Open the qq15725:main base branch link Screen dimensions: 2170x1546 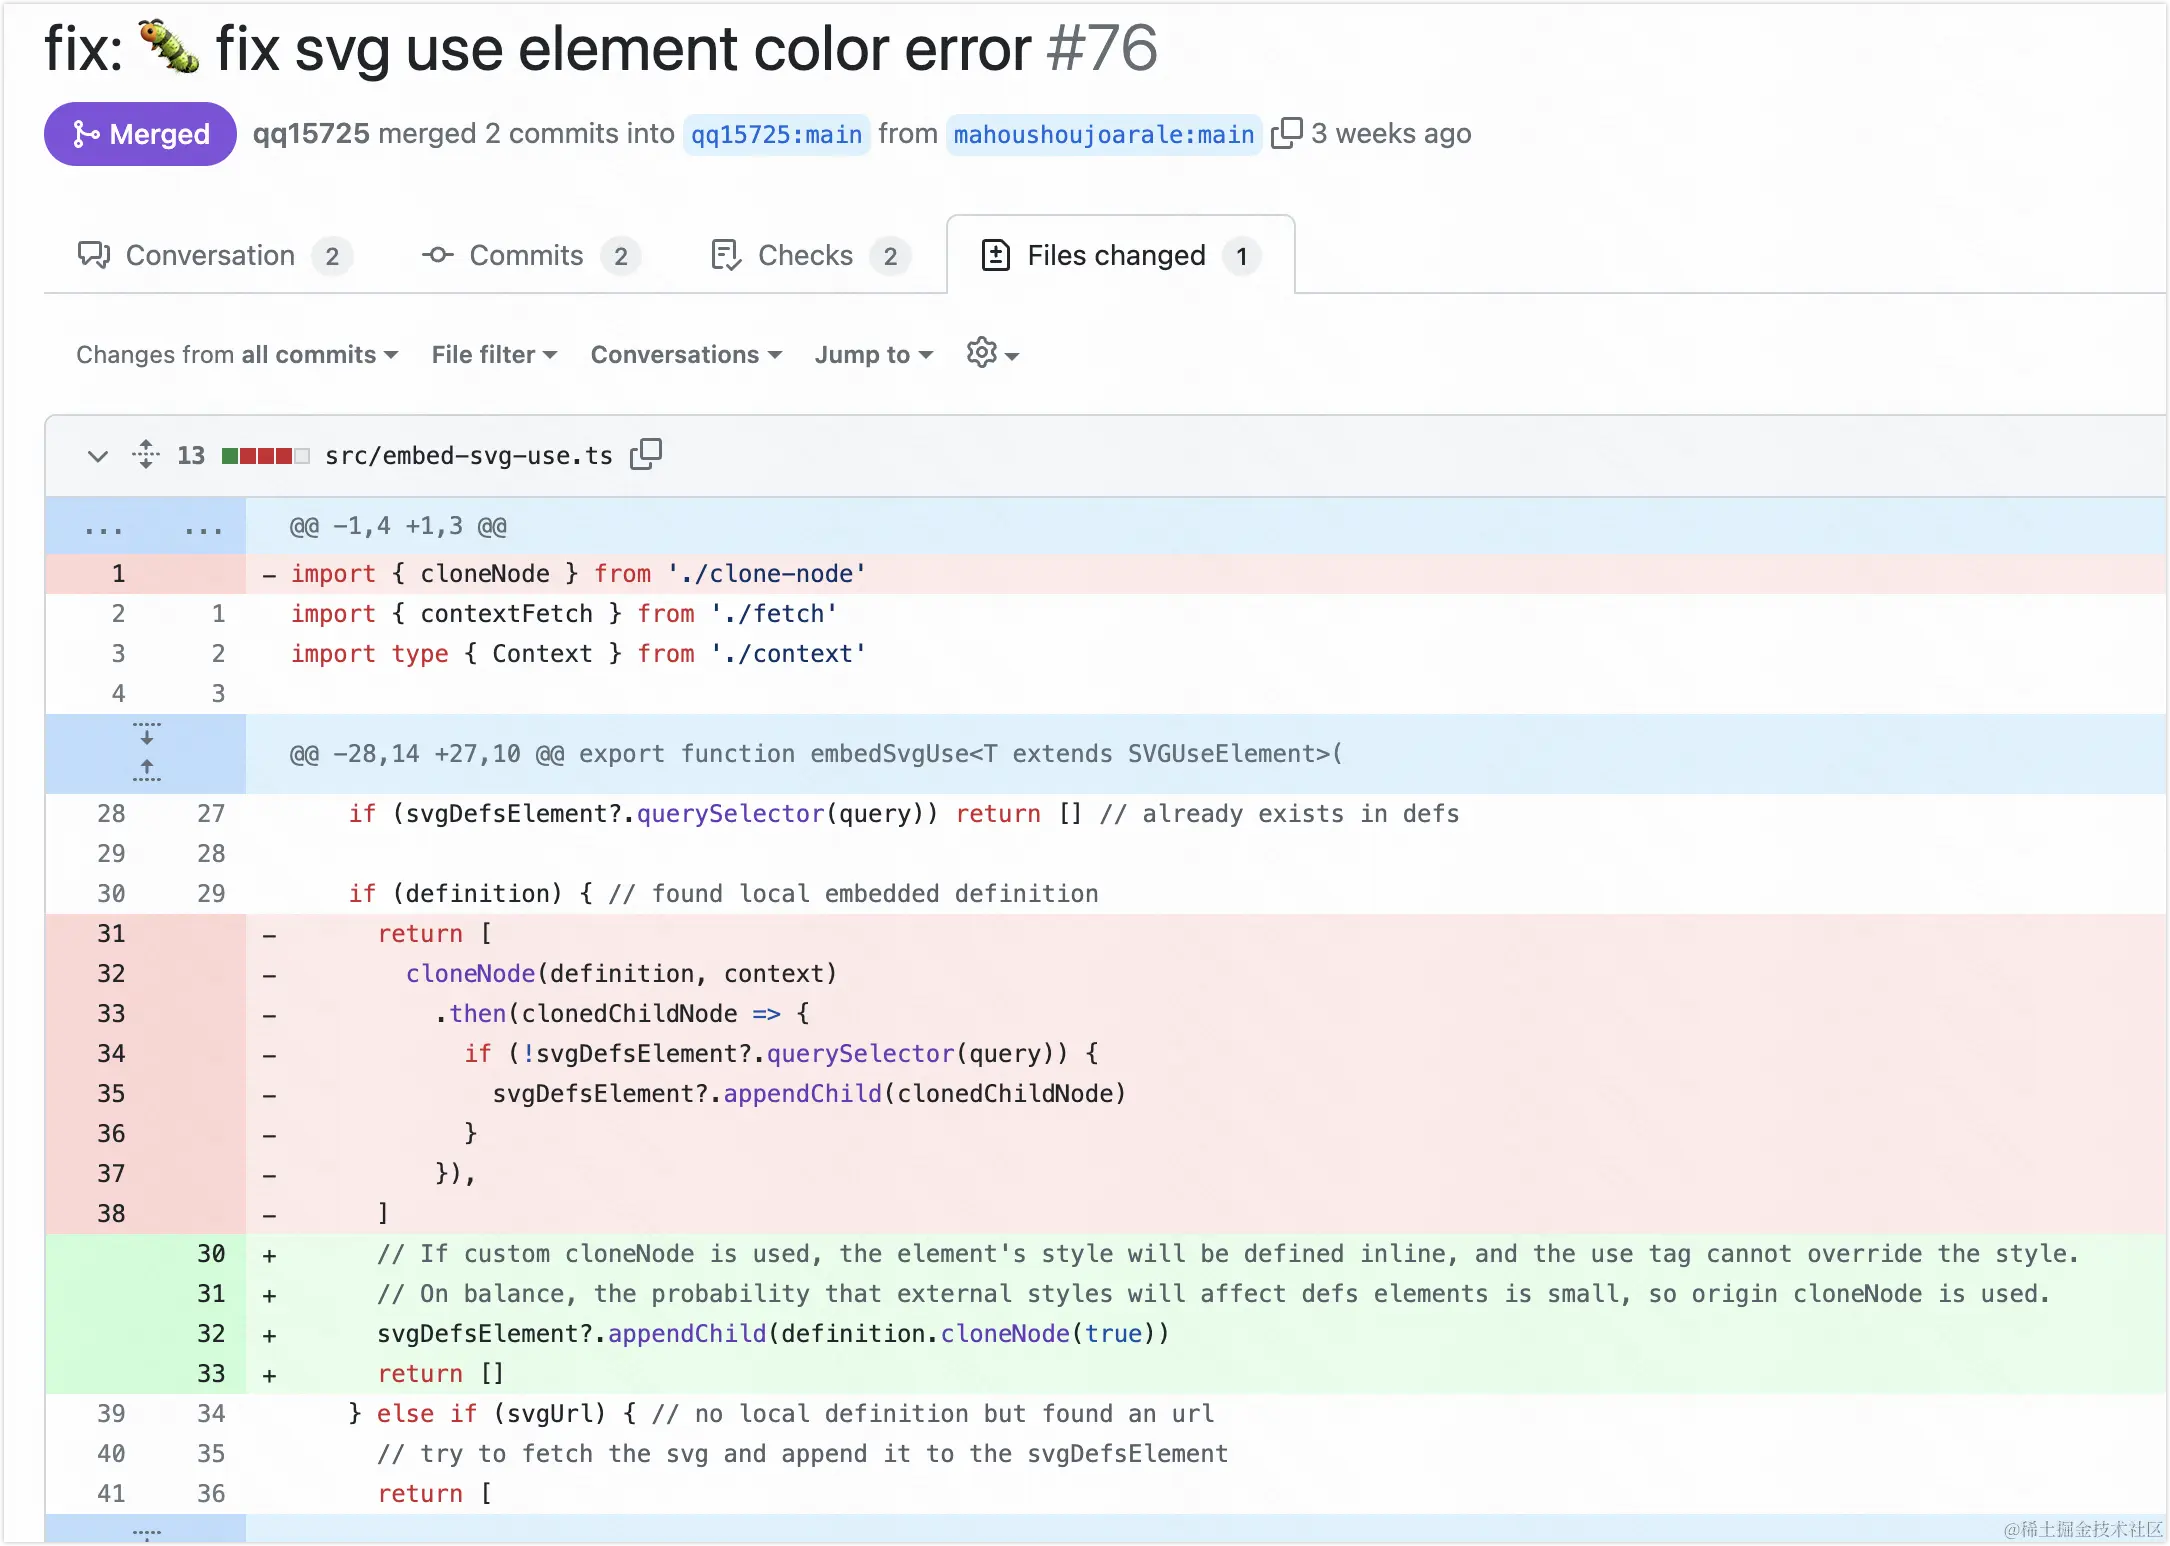click(x=776, y=134)
